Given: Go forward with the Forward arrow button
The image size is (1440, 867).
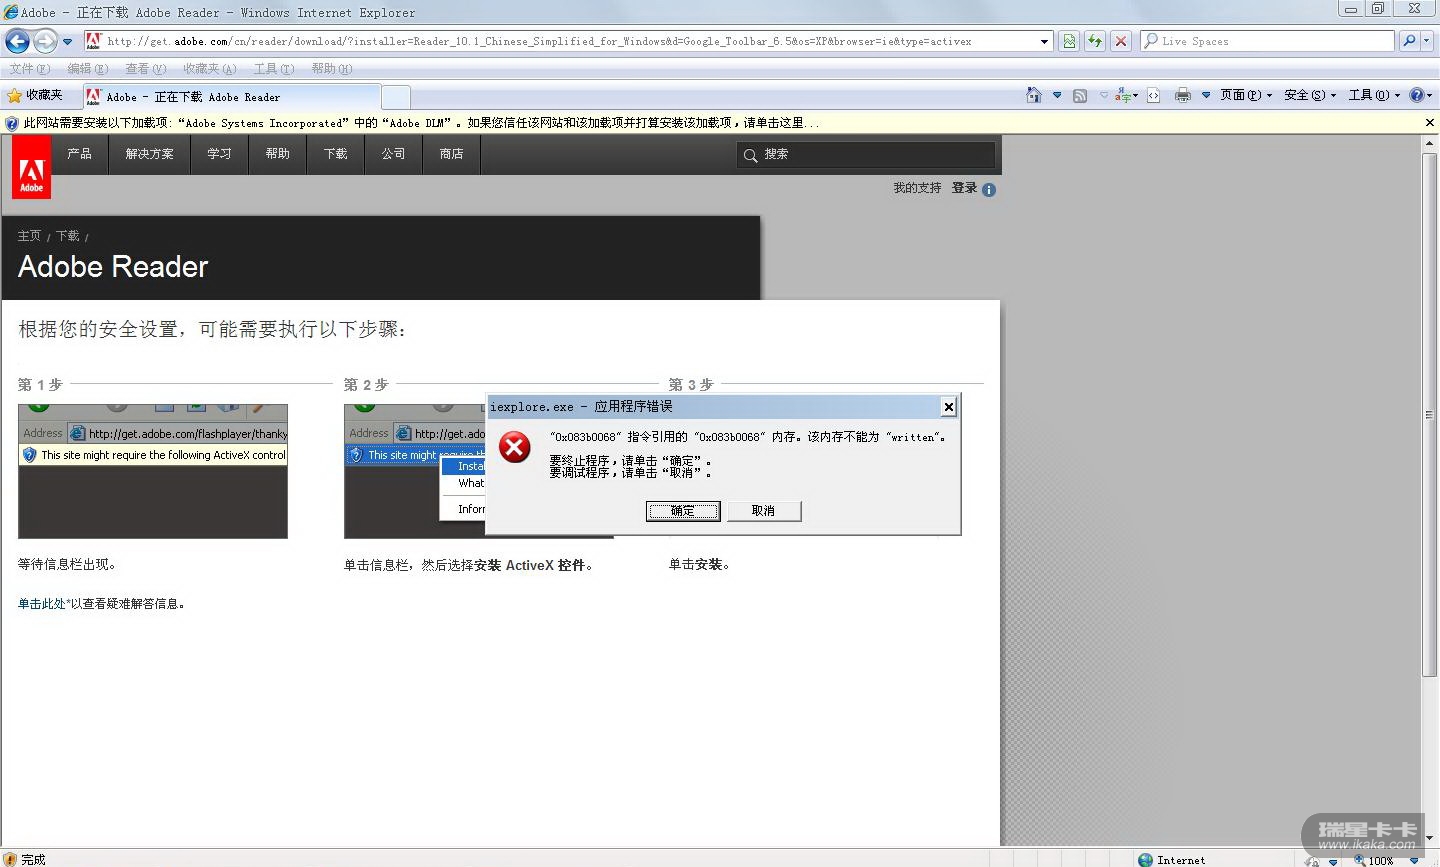Looking at the screenshot, I should [x=45, y=41].
